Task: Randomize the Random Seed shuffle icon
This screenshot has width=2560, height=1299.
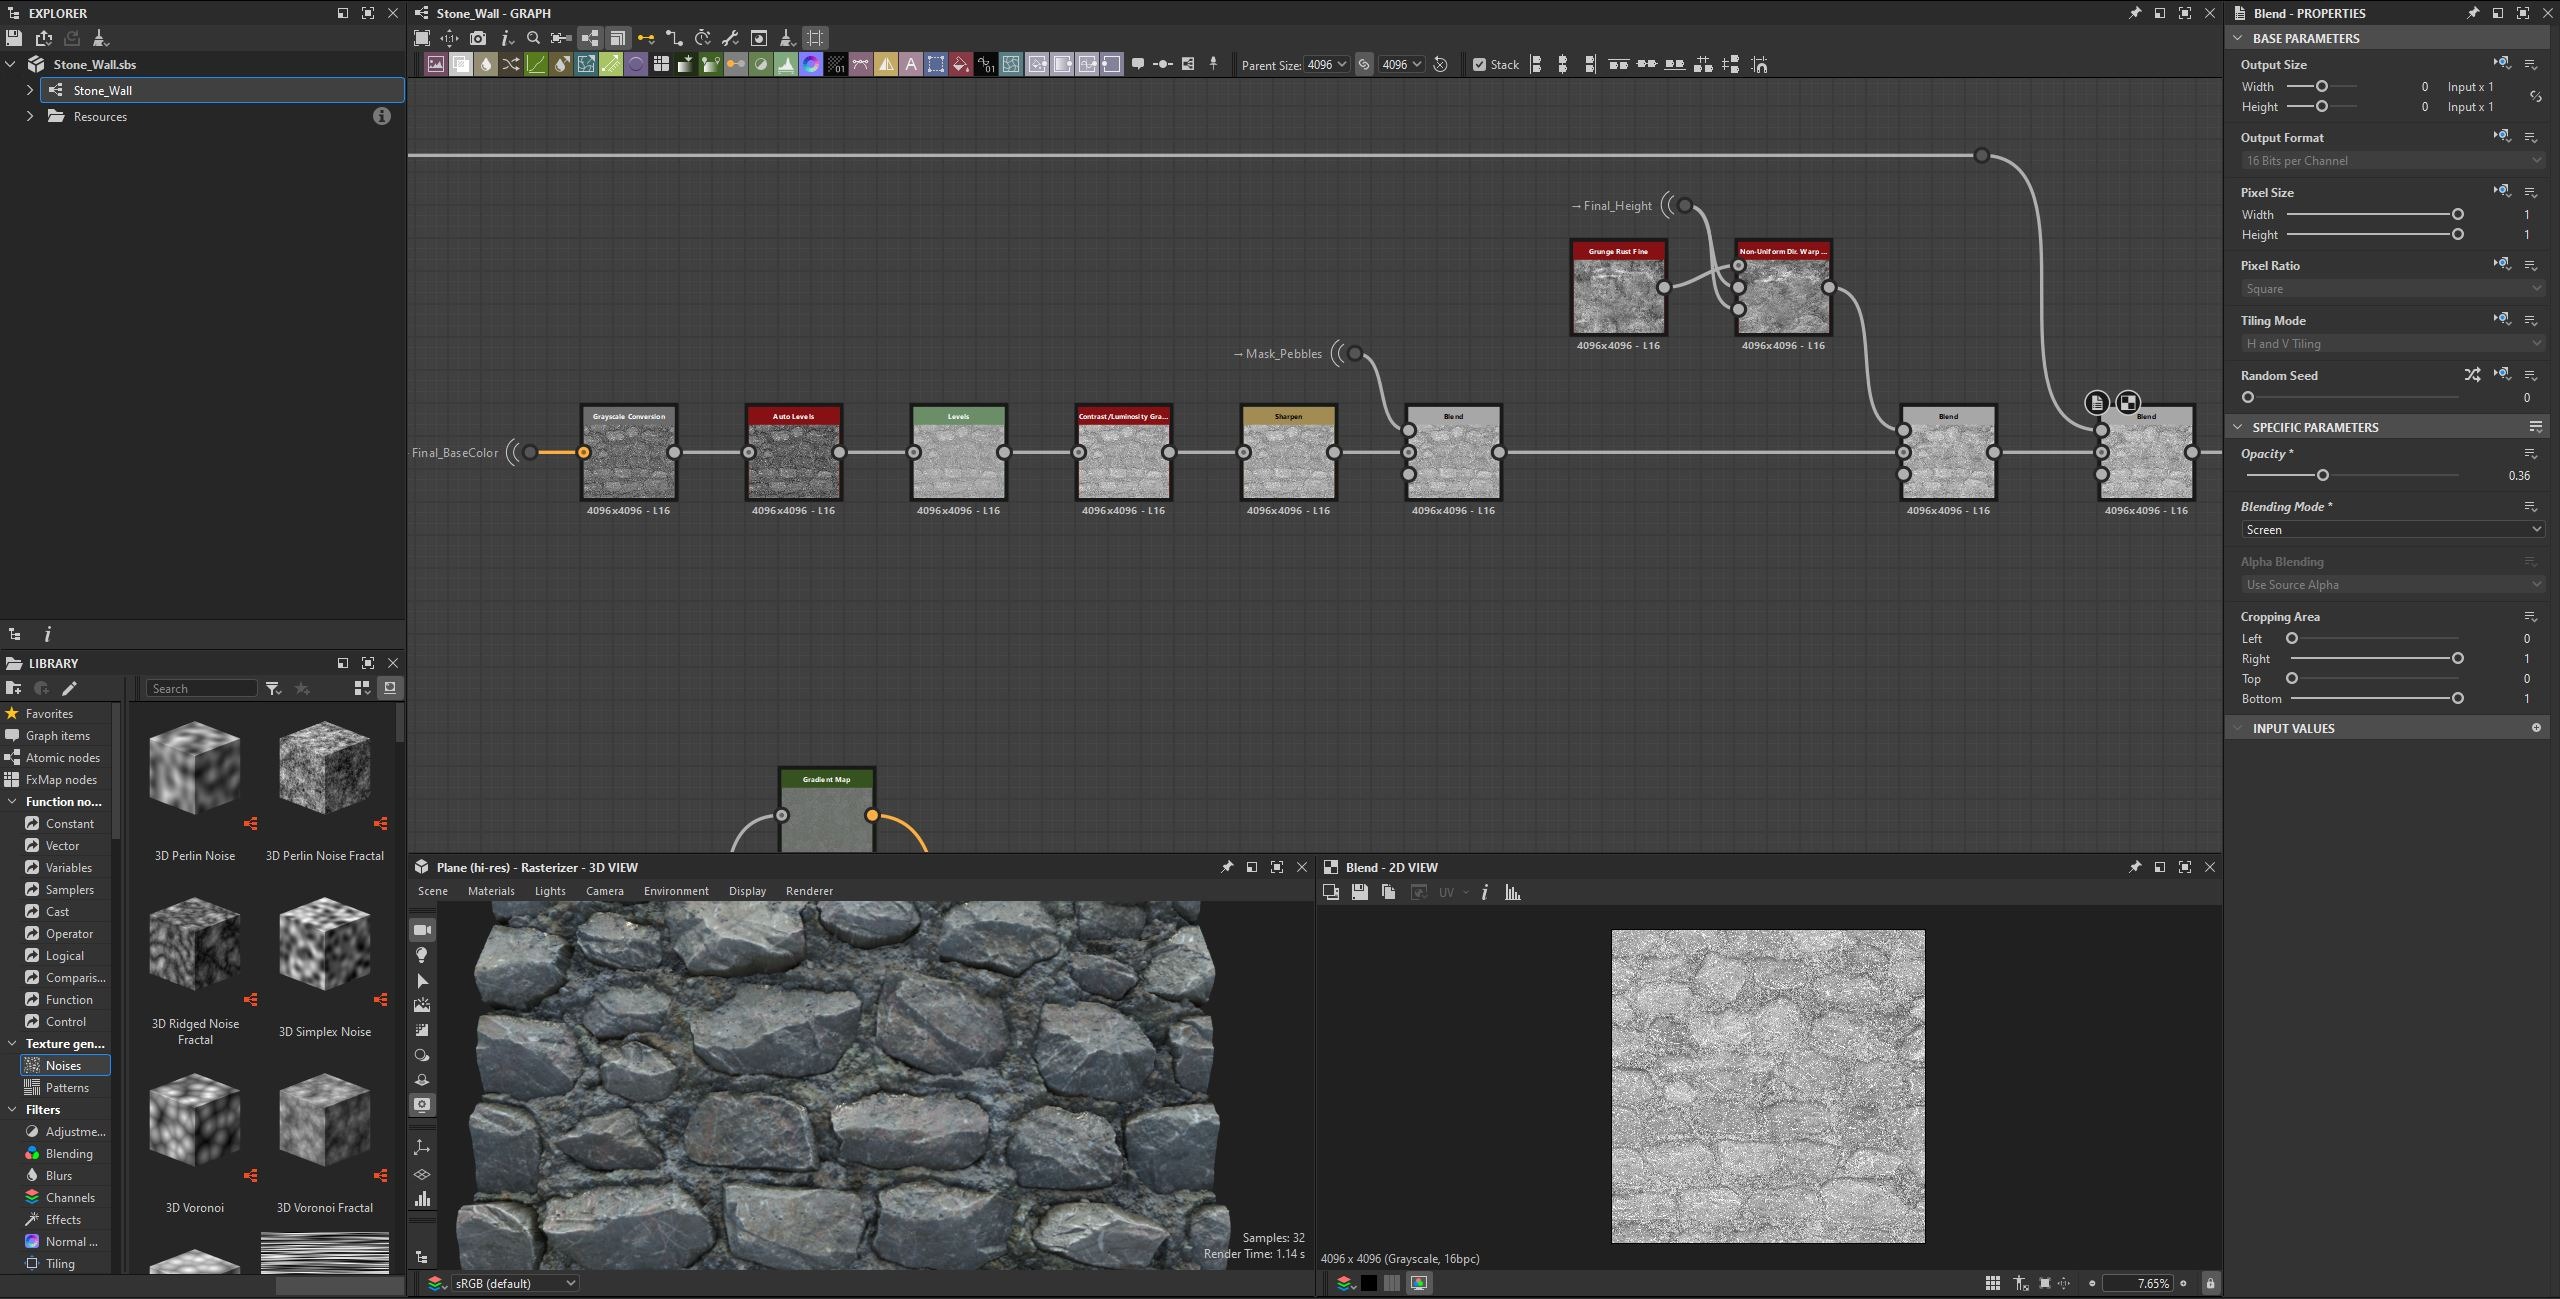Action: click(x=2472, y=375)
